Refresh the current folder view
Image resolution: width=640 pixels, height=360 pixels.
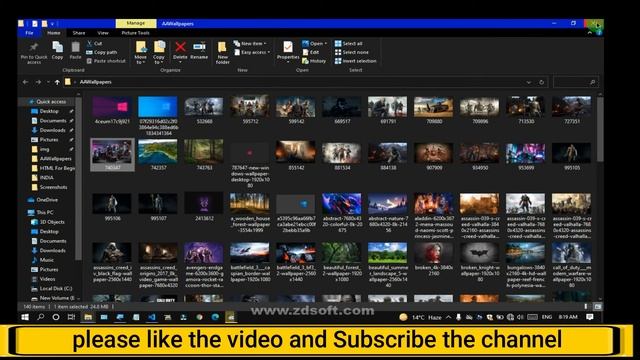(541, 82)
